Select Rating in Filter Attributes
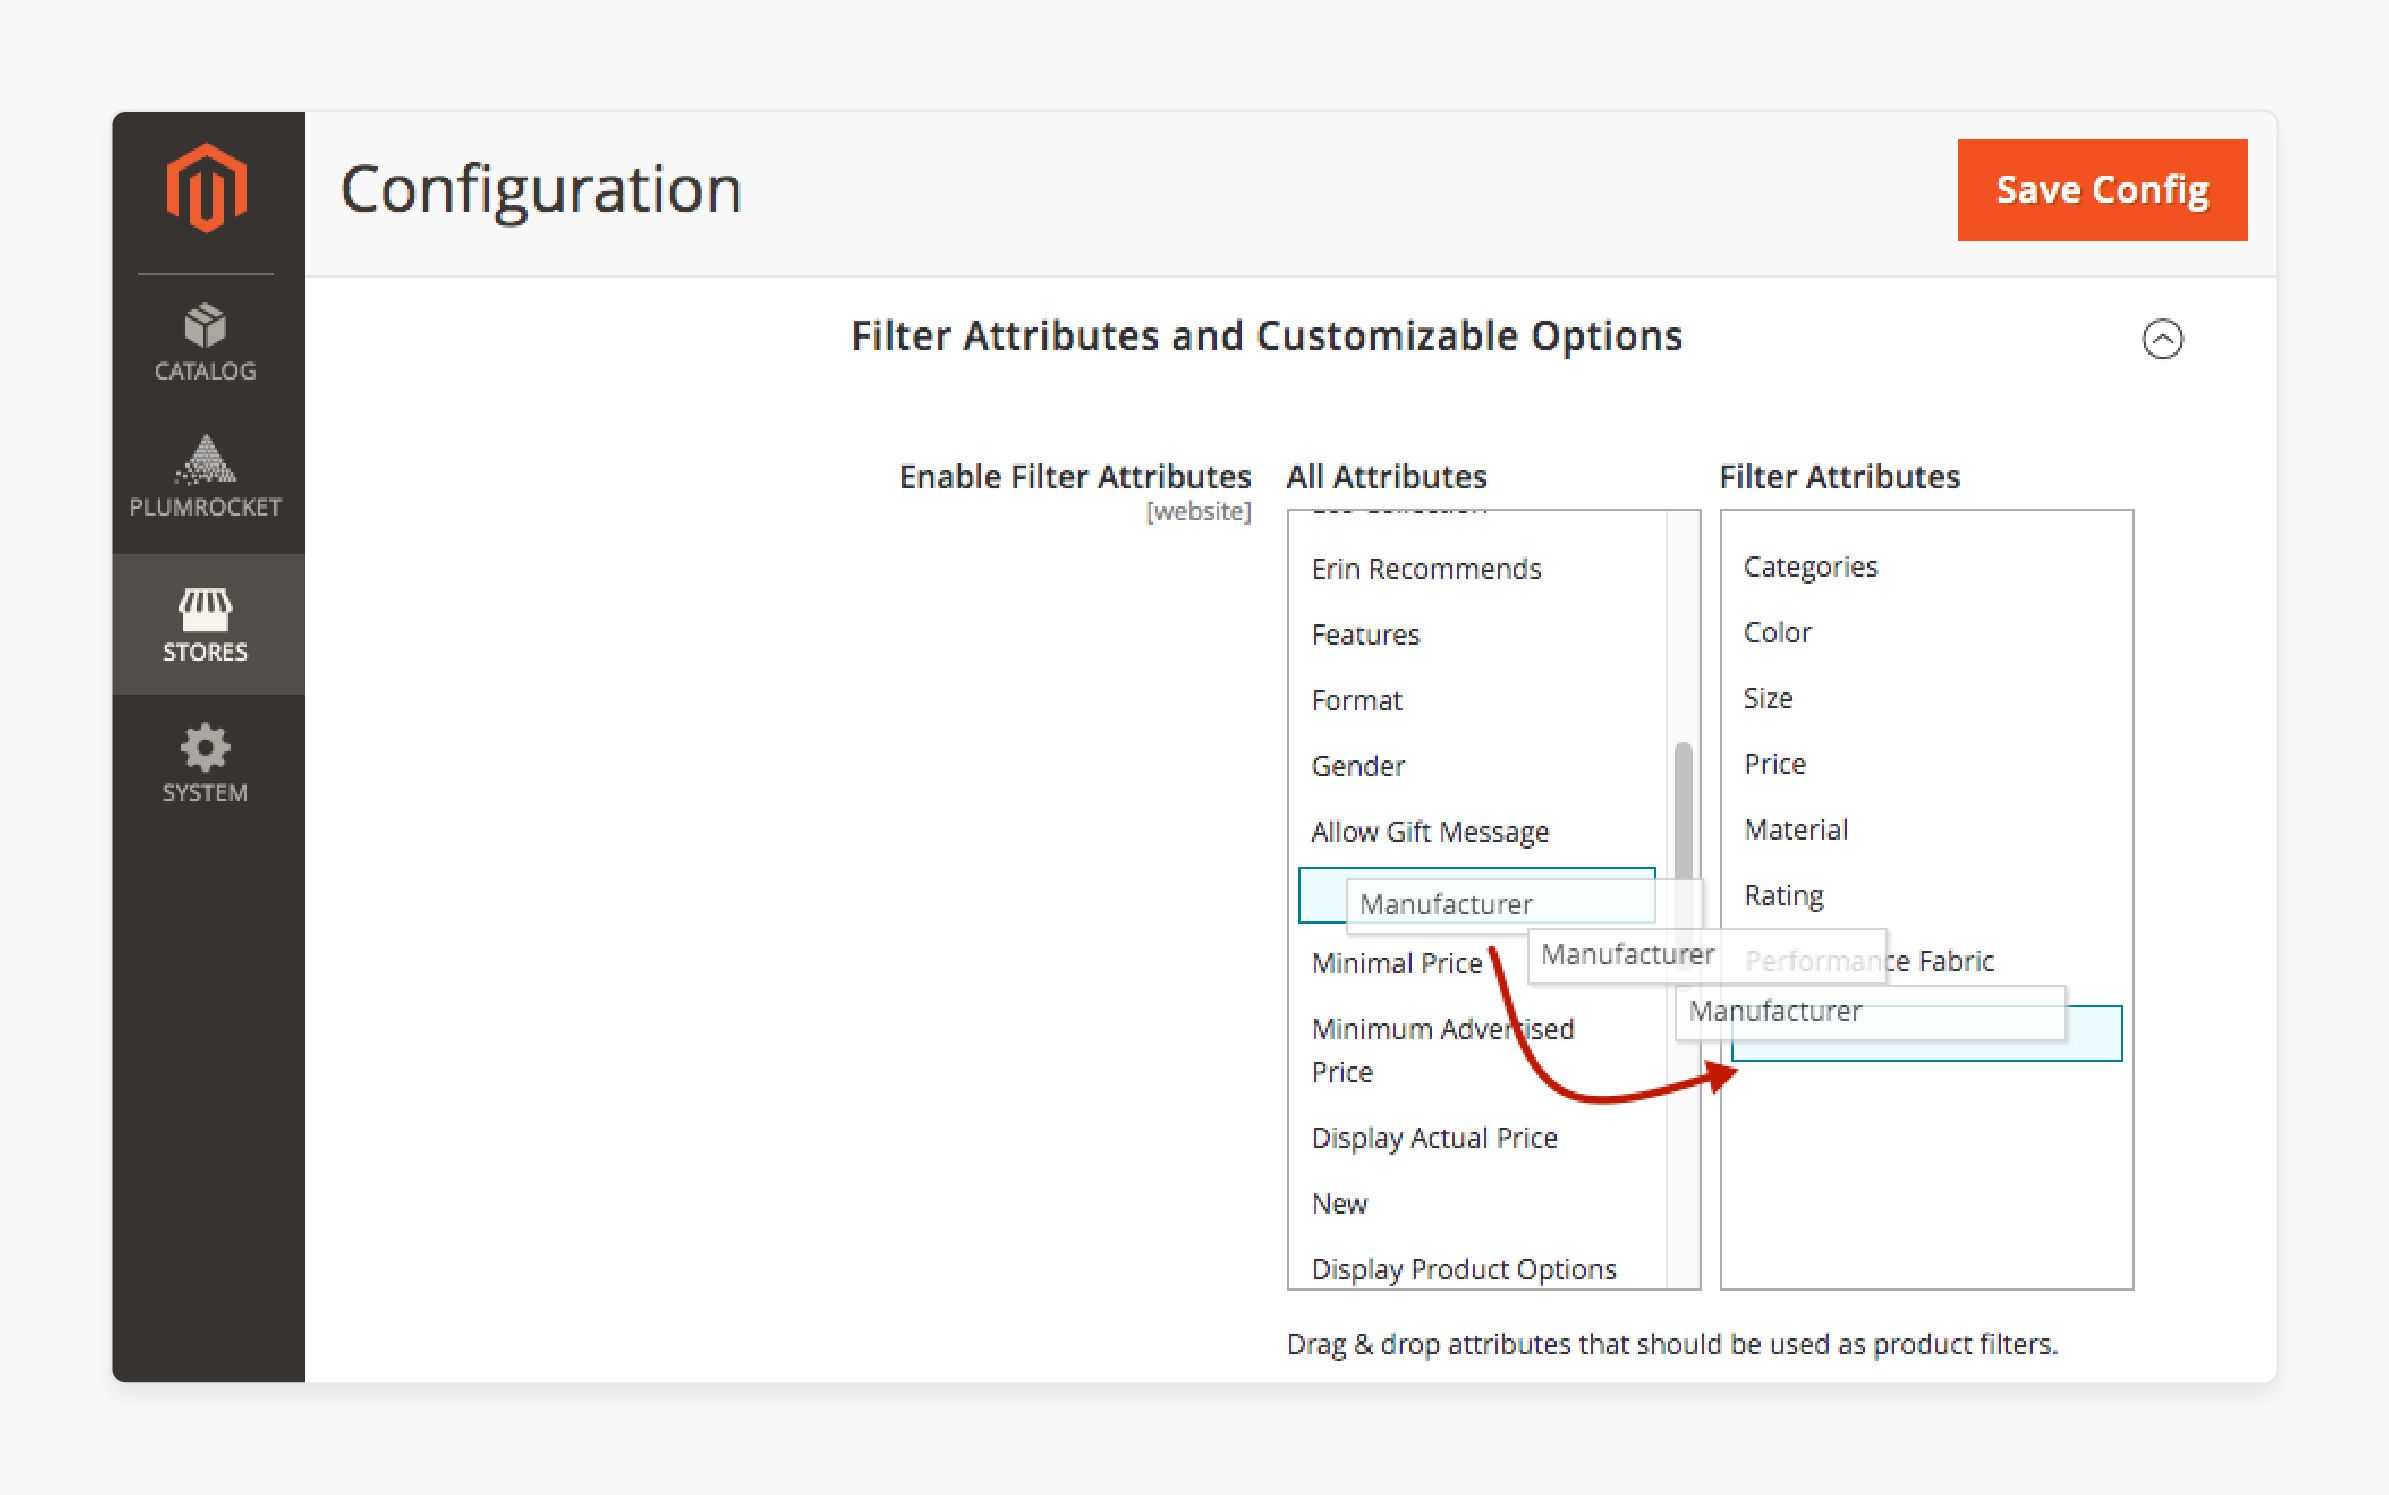 pos(1784,896)
